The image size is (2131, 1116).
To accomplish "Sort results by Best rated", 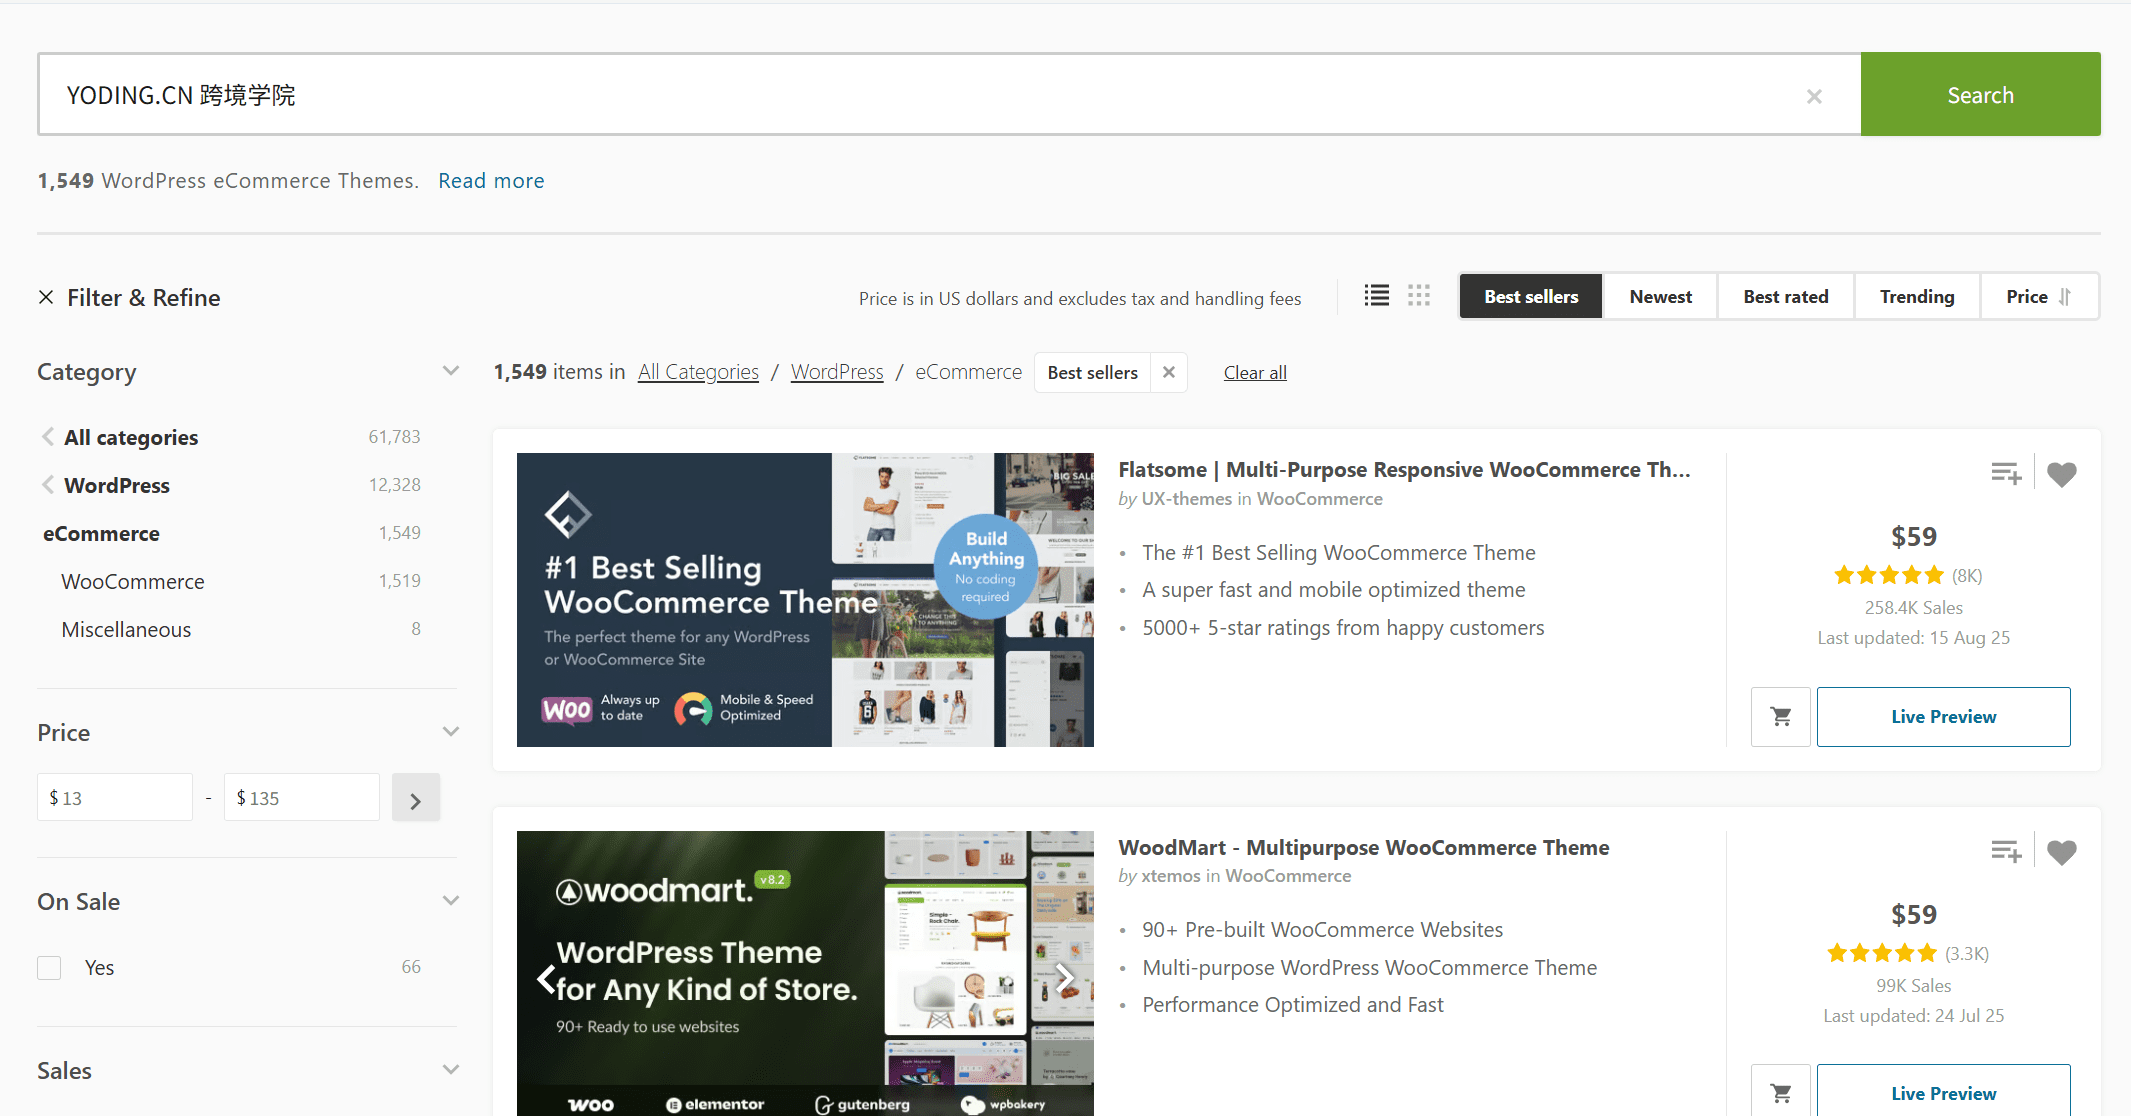I will coord(1785,296).
